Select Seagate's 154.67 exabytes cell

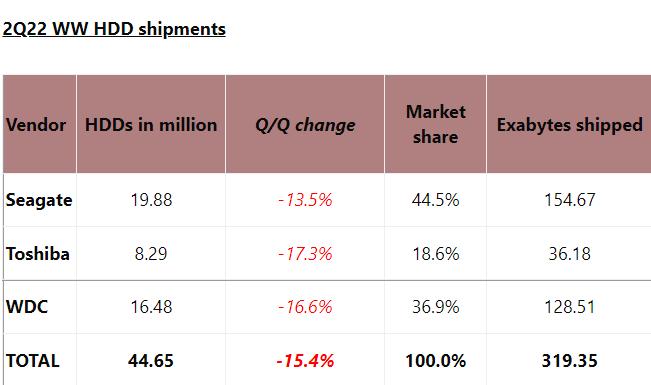570,200
